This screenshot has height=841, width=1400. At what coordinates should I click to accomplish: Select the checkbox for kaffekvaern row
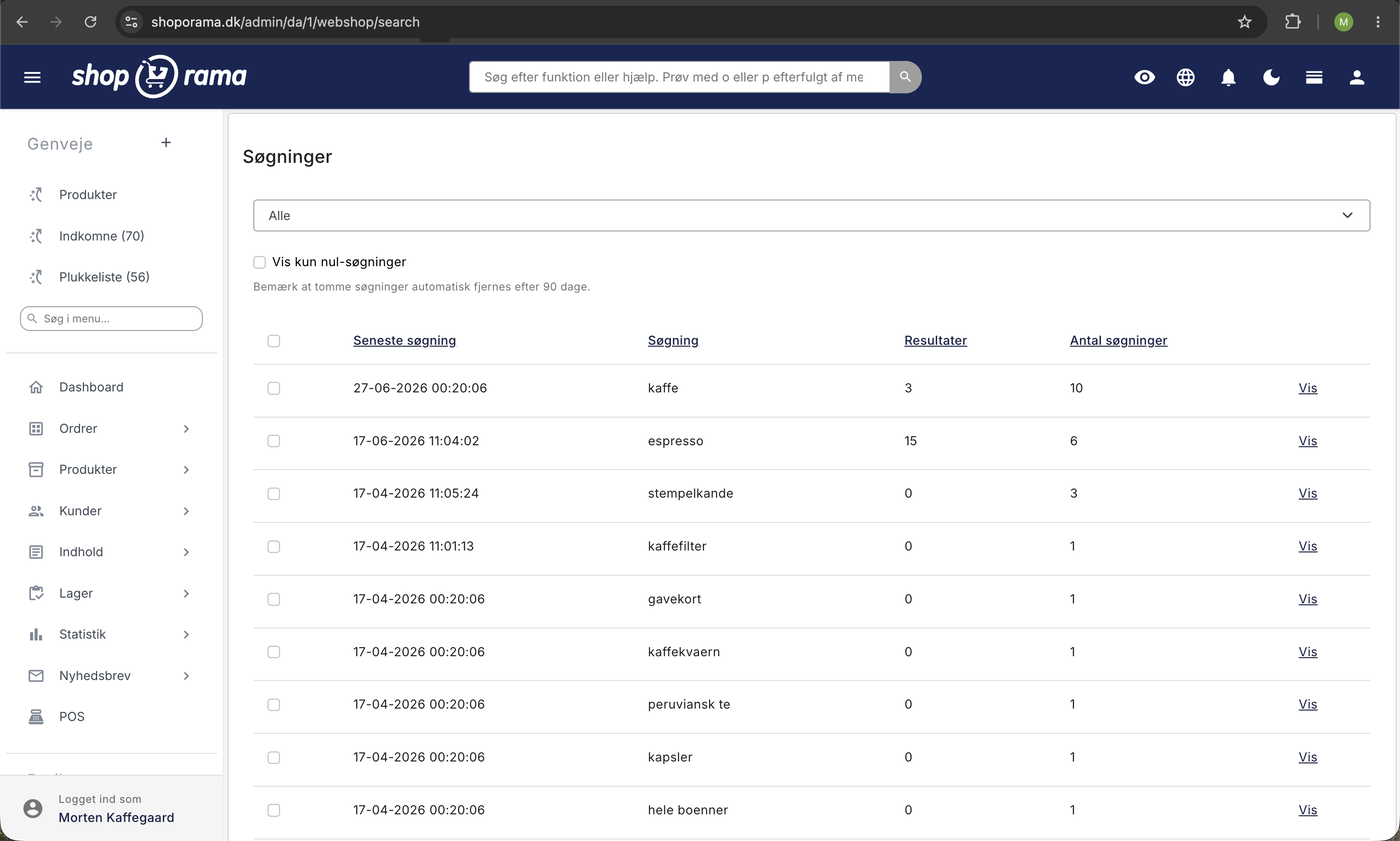click(274, 652)
